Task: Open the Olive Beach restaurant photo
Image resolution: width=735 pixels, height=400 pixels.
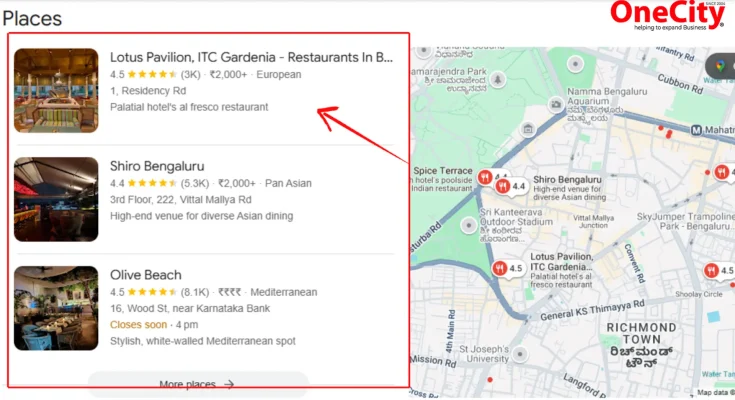Action: (x=56, y=308)
